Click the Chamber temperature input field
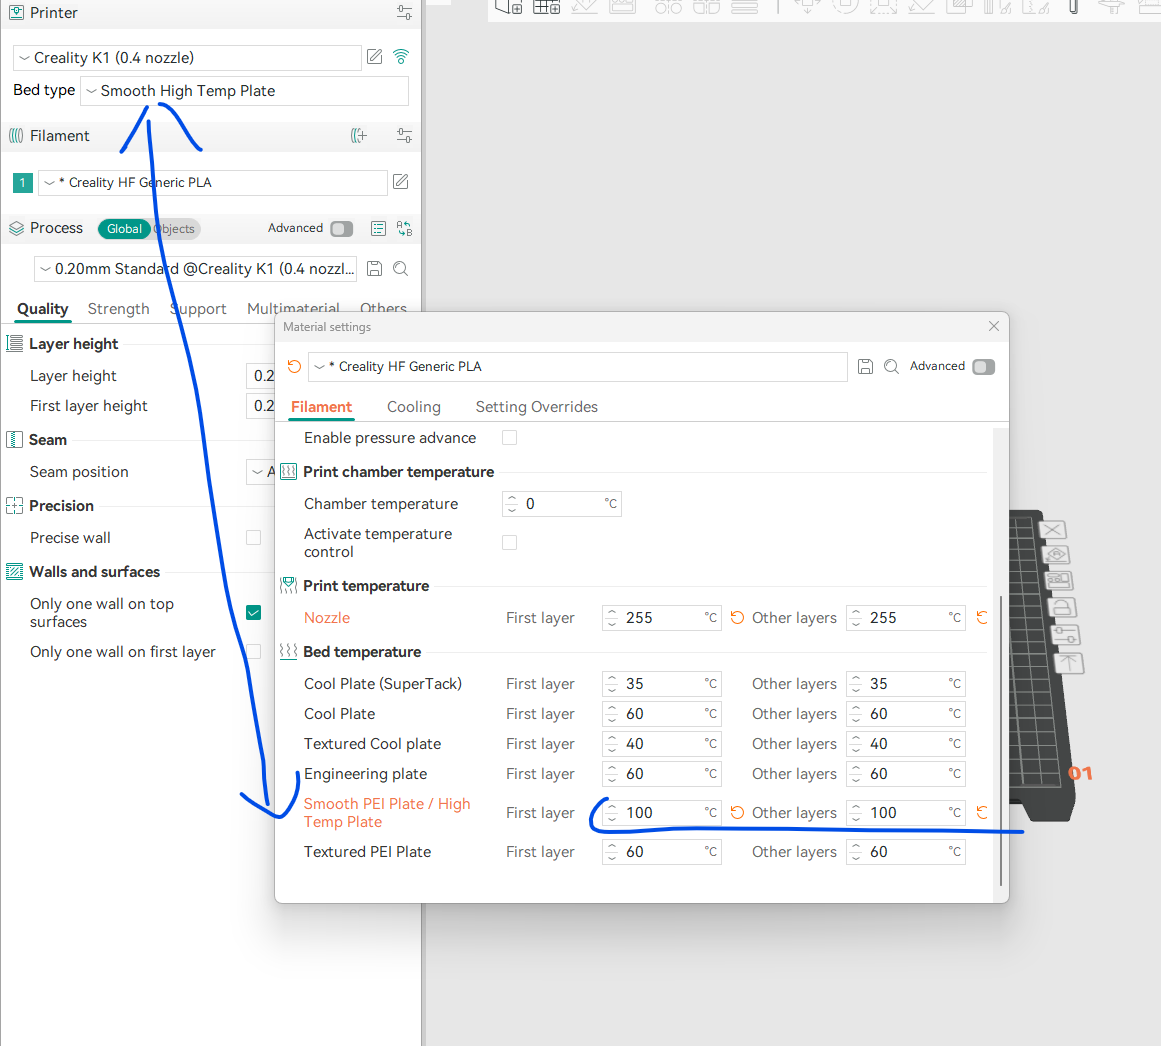Image resolution: width=1161 pixels, height=1046 pixels. (562, 504)
